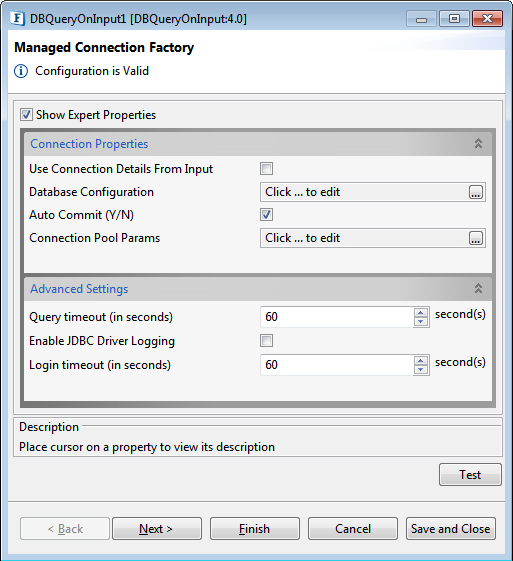The width and height of the screenshot is (513, 561).
Task: Go to next page with Next button
Action: pyautogui.click(x=157, y=528)
